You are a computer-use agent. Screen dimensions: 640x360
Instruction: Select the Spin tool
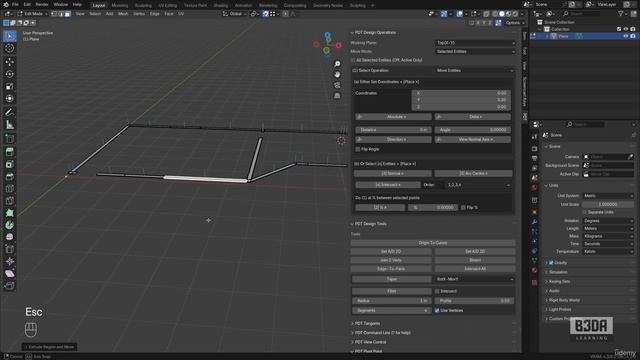(x=9, y=225)
